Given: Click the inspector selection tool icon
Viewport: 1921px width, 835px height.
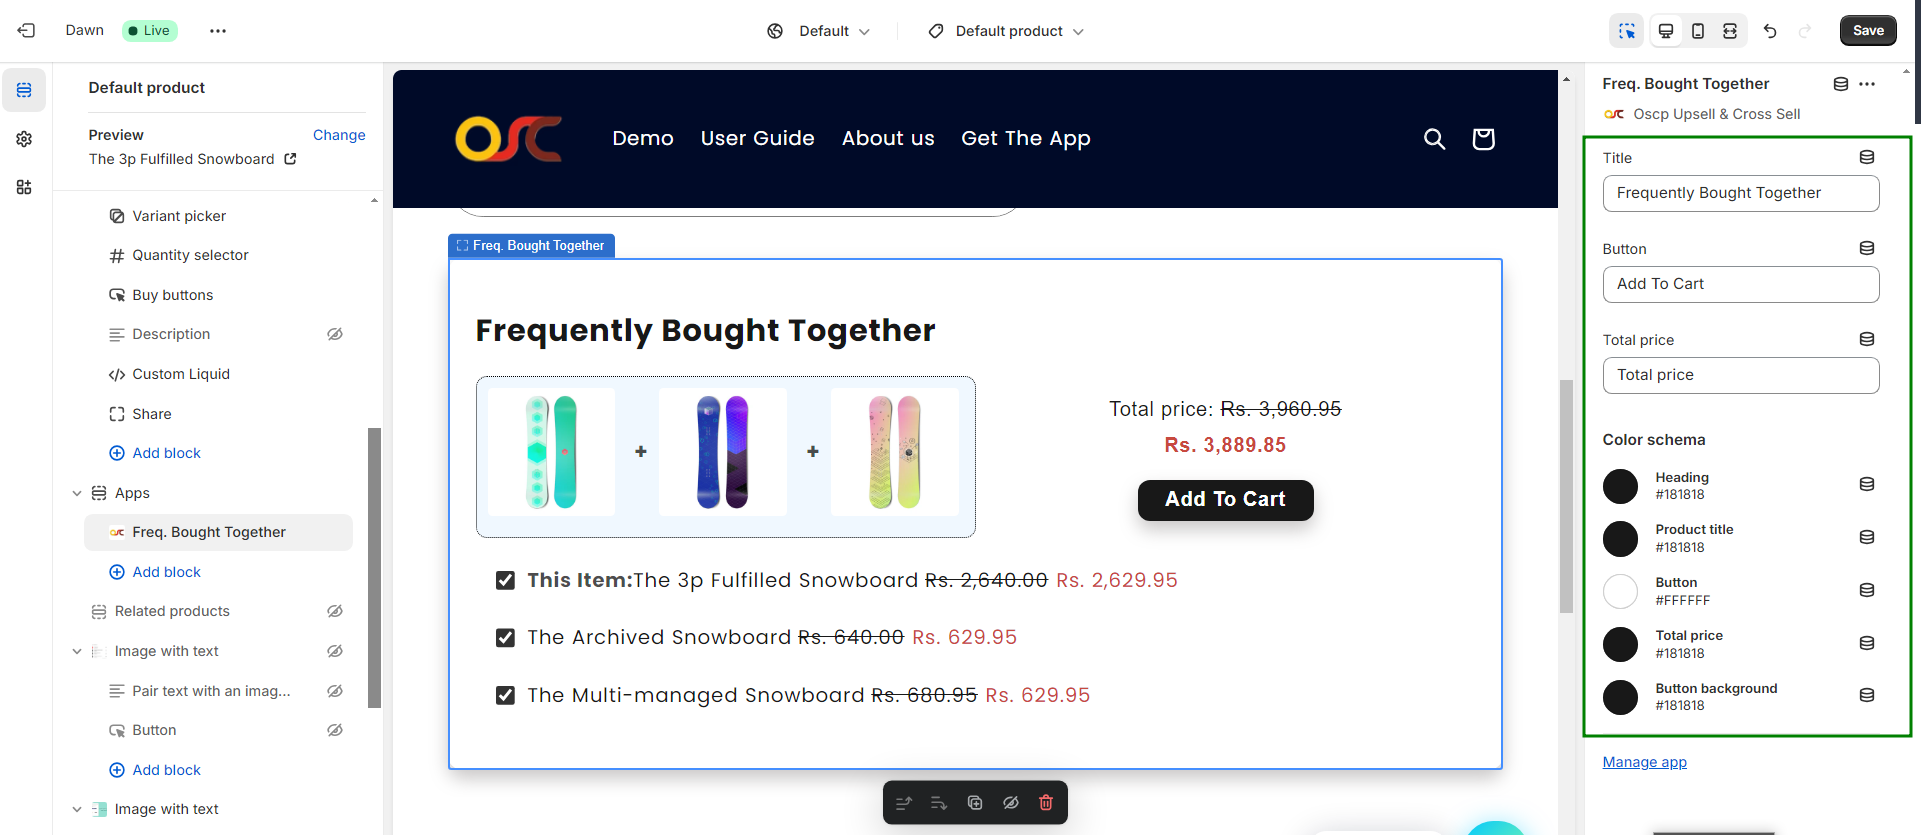Looking at the screenshot, I should click(1627, 31).
